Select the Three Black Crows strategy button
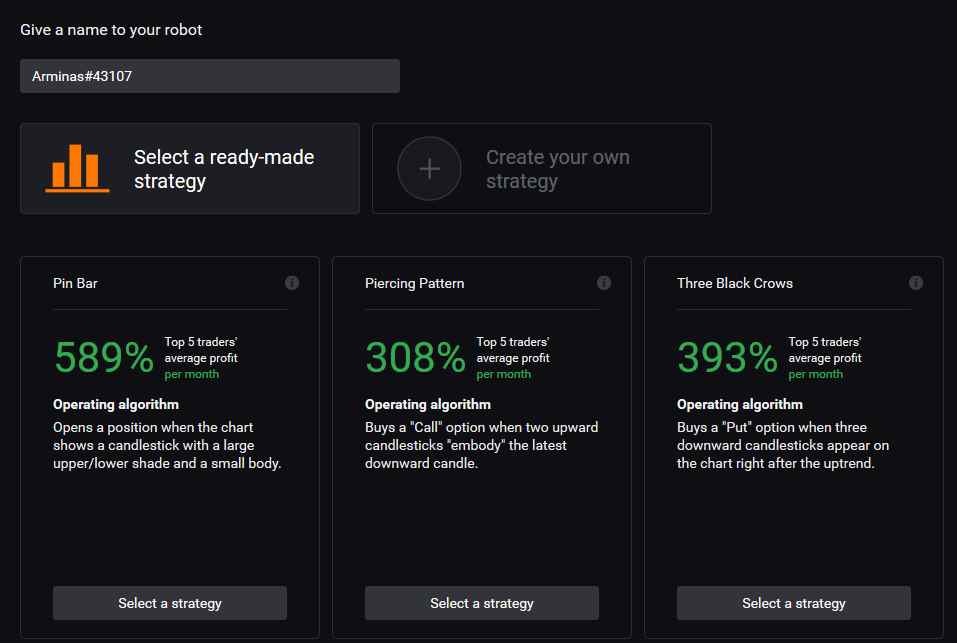 click(x=793, y=603)
